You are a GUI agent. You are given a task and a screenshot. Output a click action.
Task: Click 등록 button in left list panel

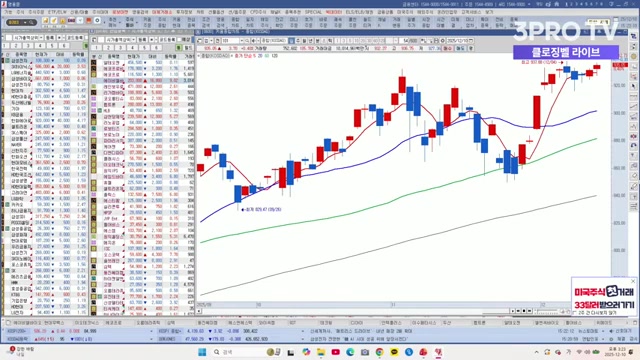(50, 38)
